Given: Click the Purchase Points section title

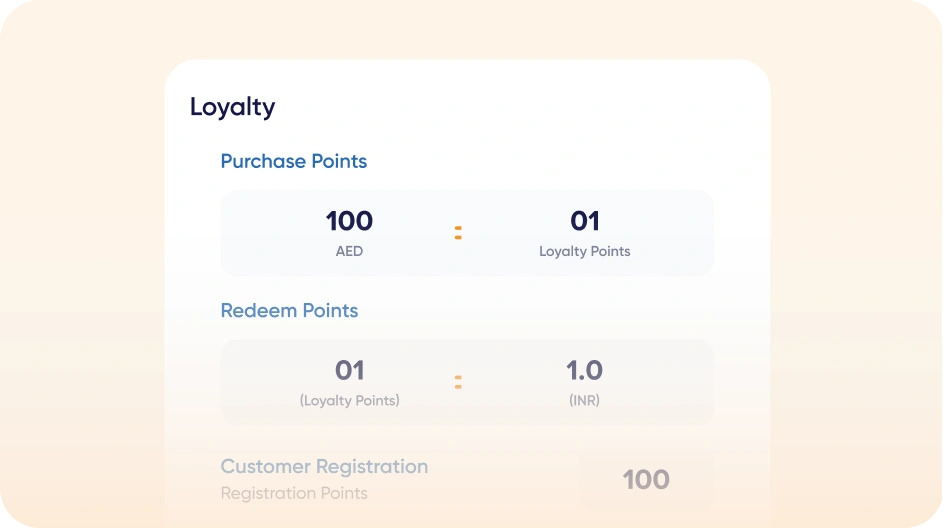Looking at the screenshot, I should (293, 161).
